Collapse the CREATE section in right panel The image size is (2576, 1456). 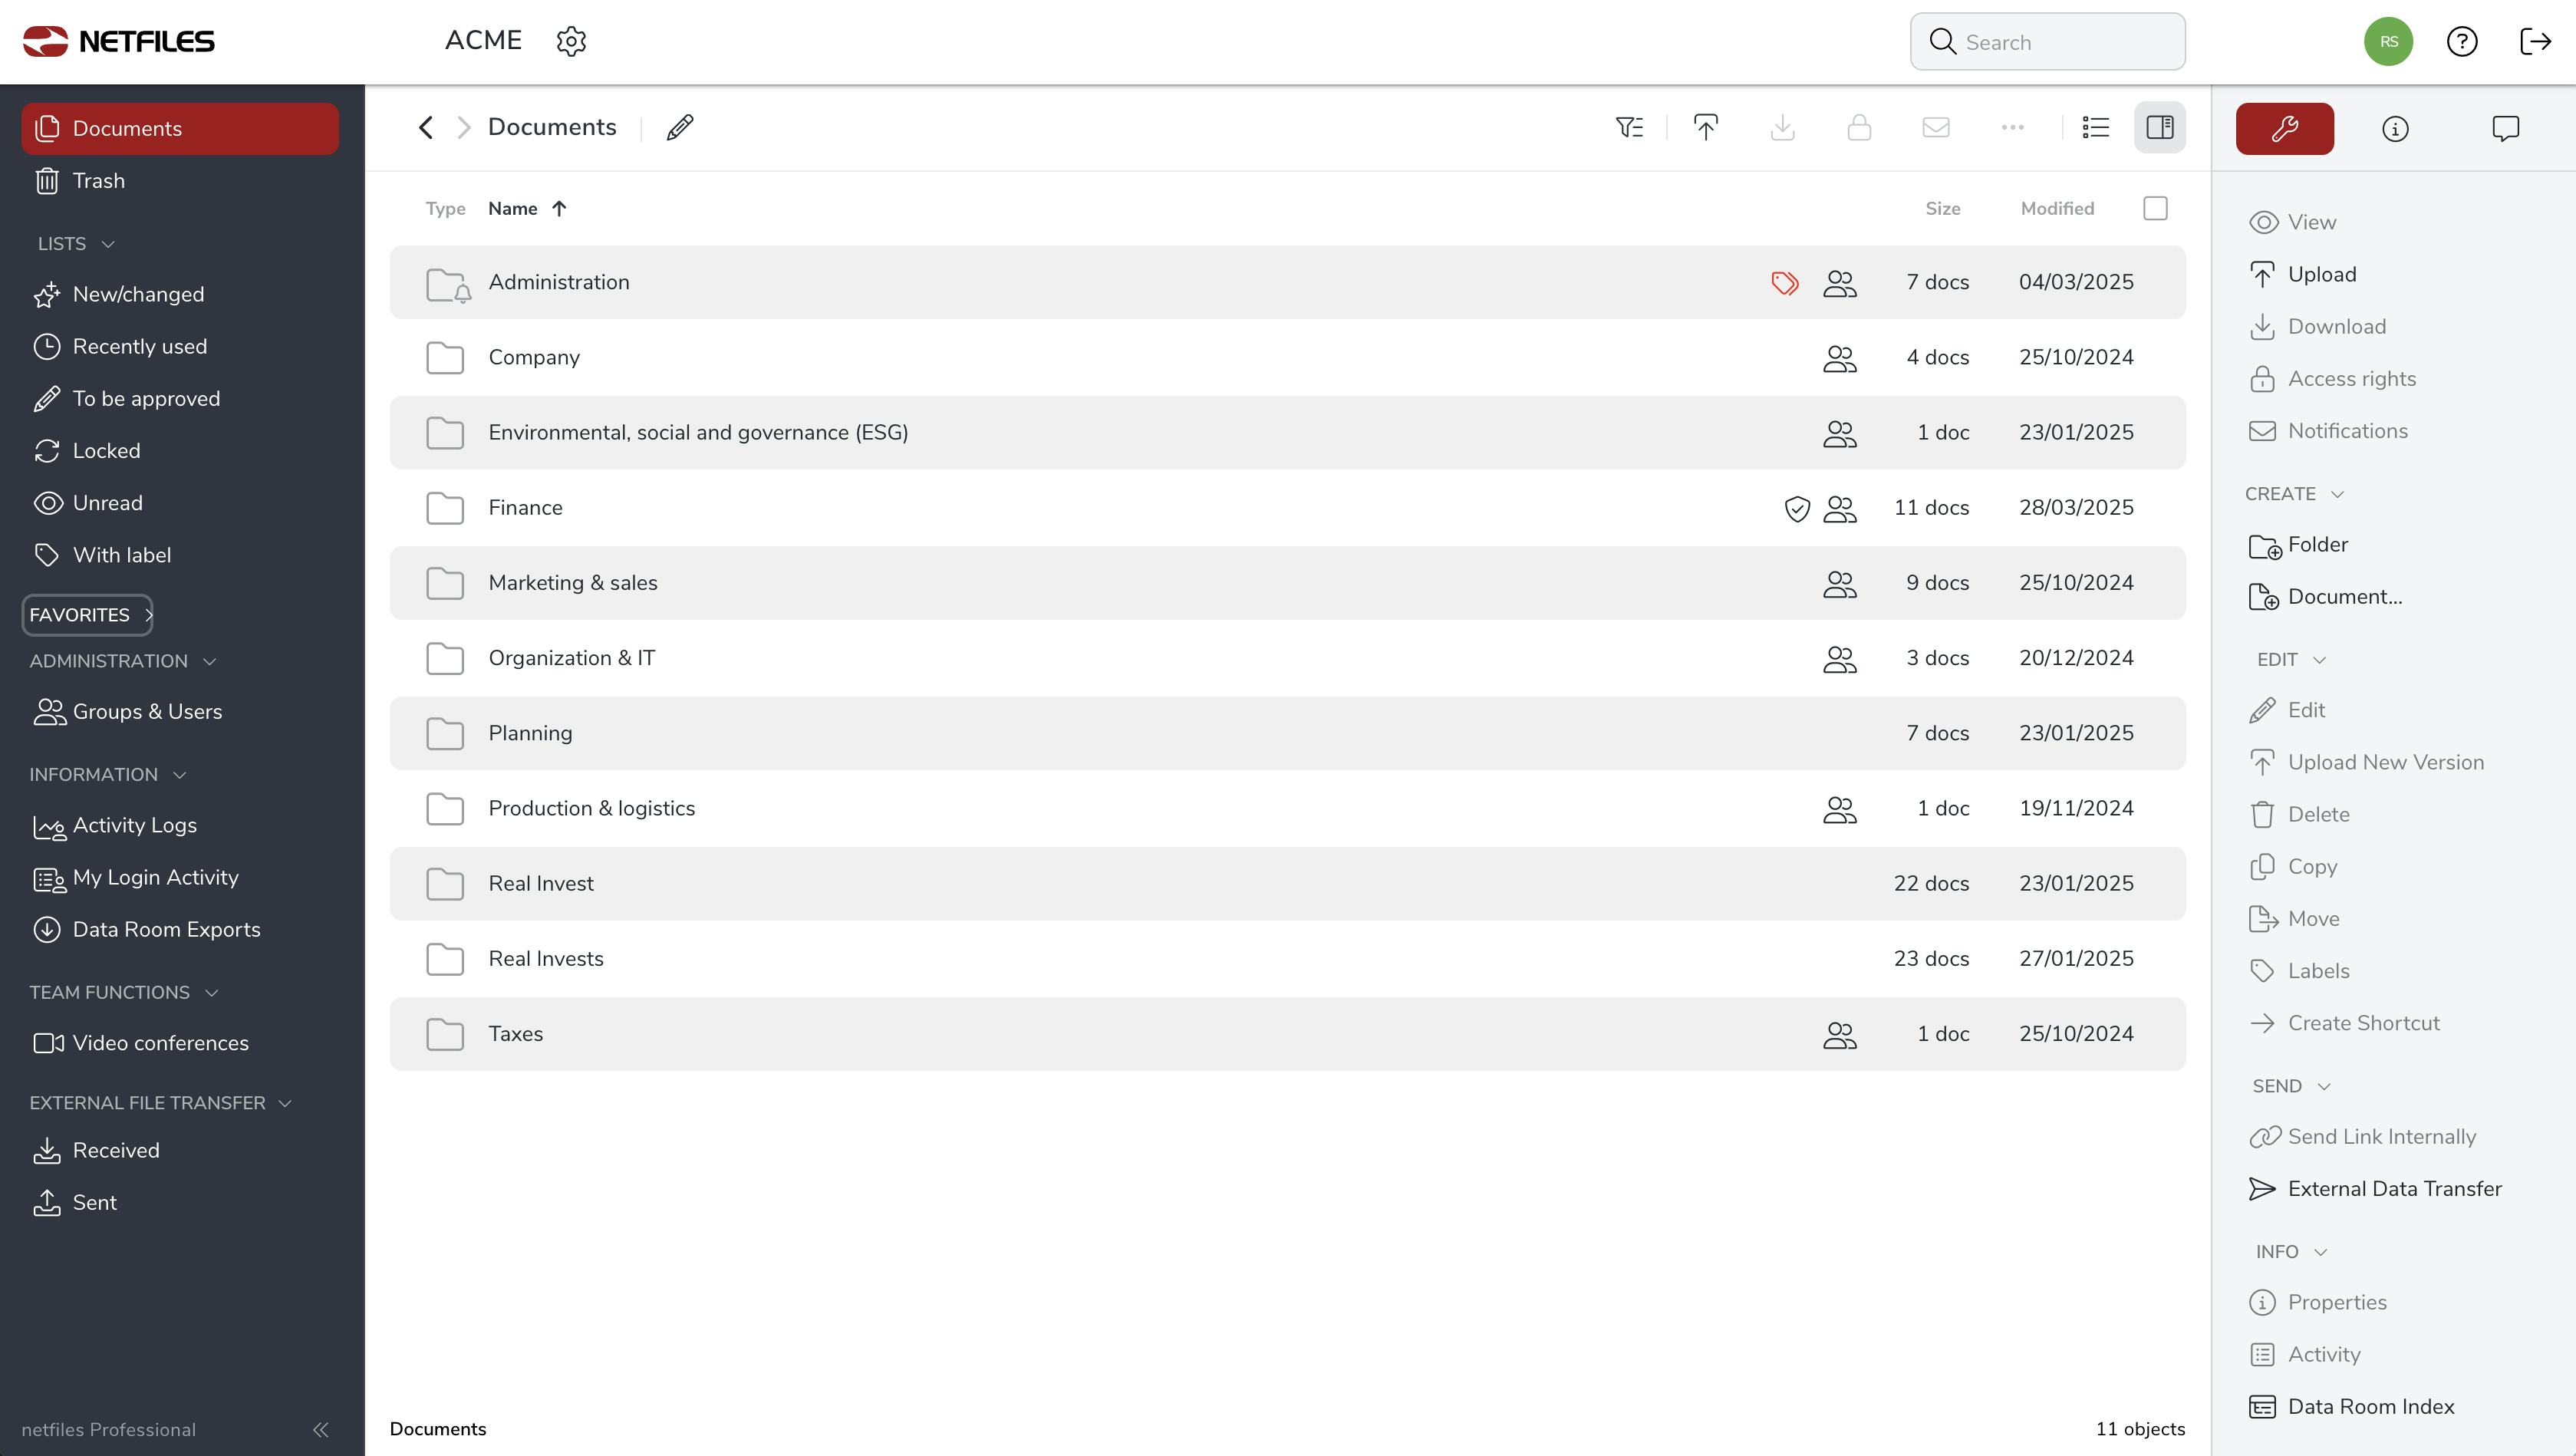pos(2337,494)
